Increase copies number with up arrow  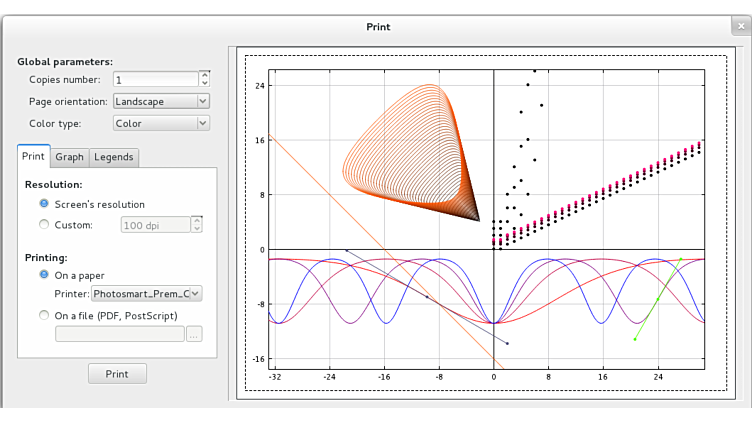tap(204, 74)
